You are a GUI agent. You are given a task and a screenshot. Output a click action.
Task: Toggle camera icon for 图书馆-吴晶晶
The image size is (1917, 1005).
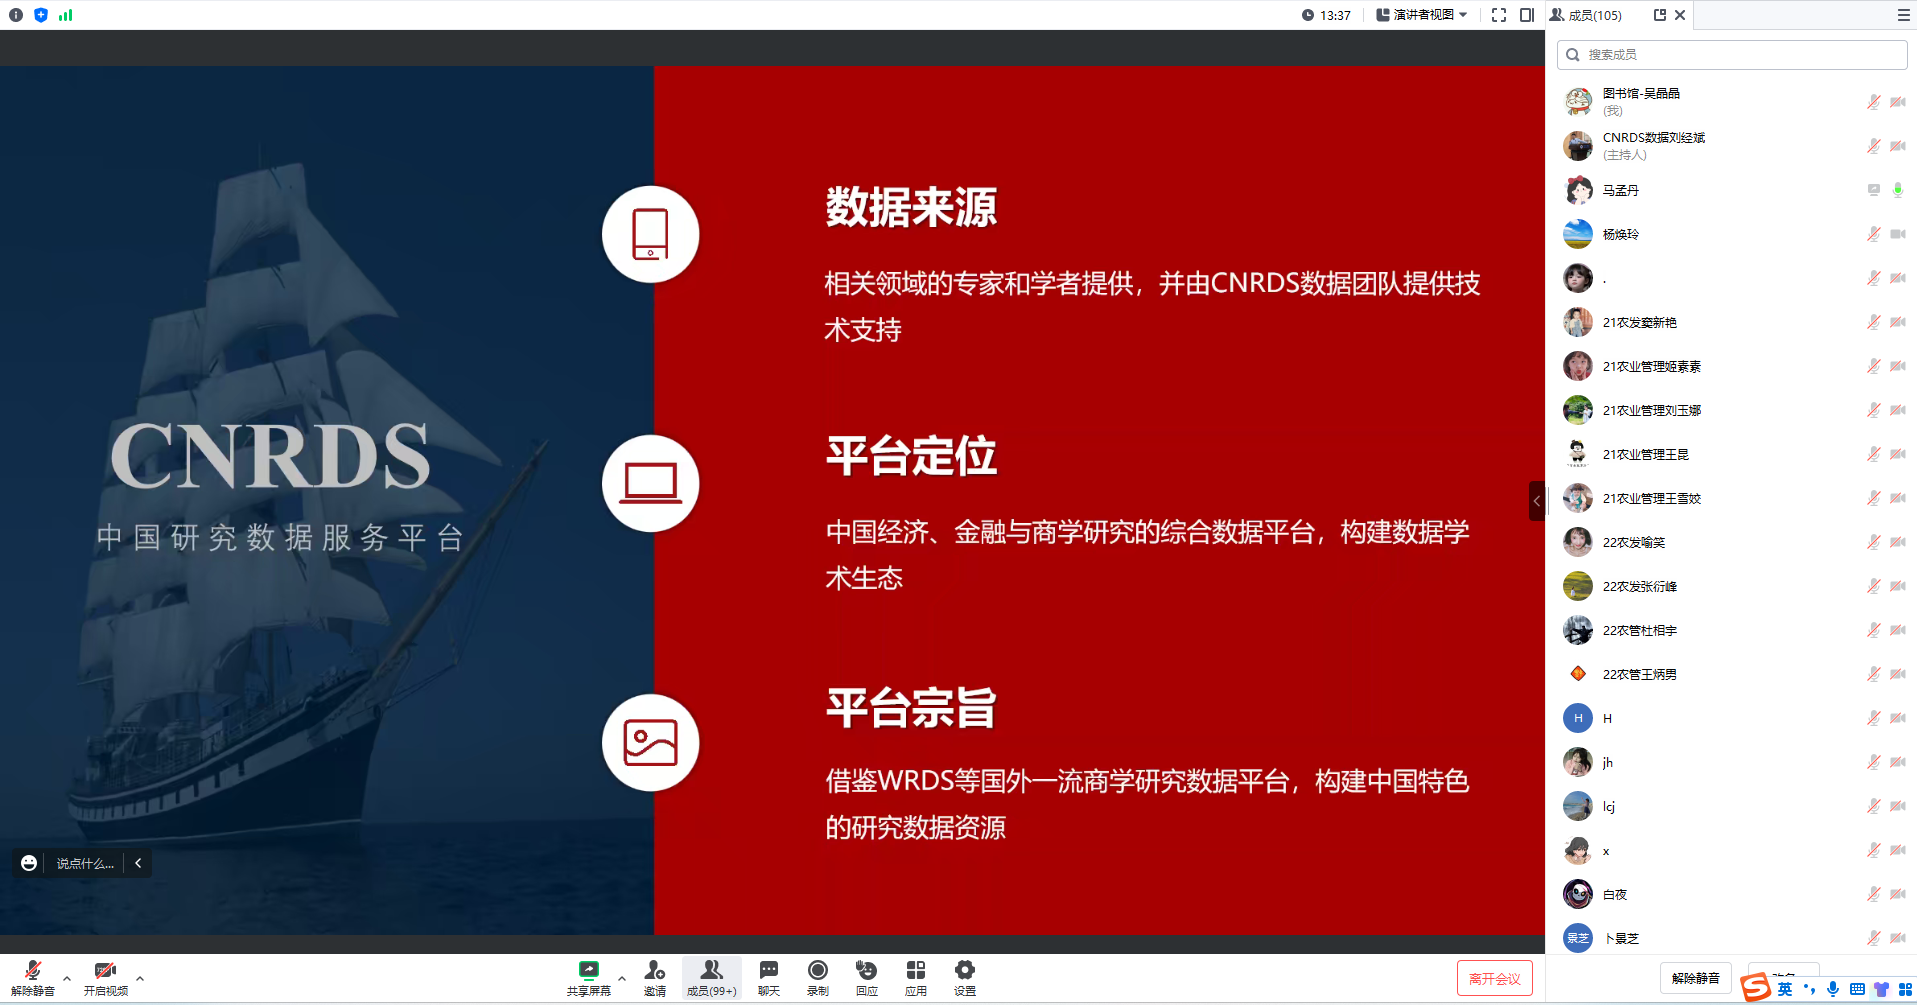[1898, 102]
